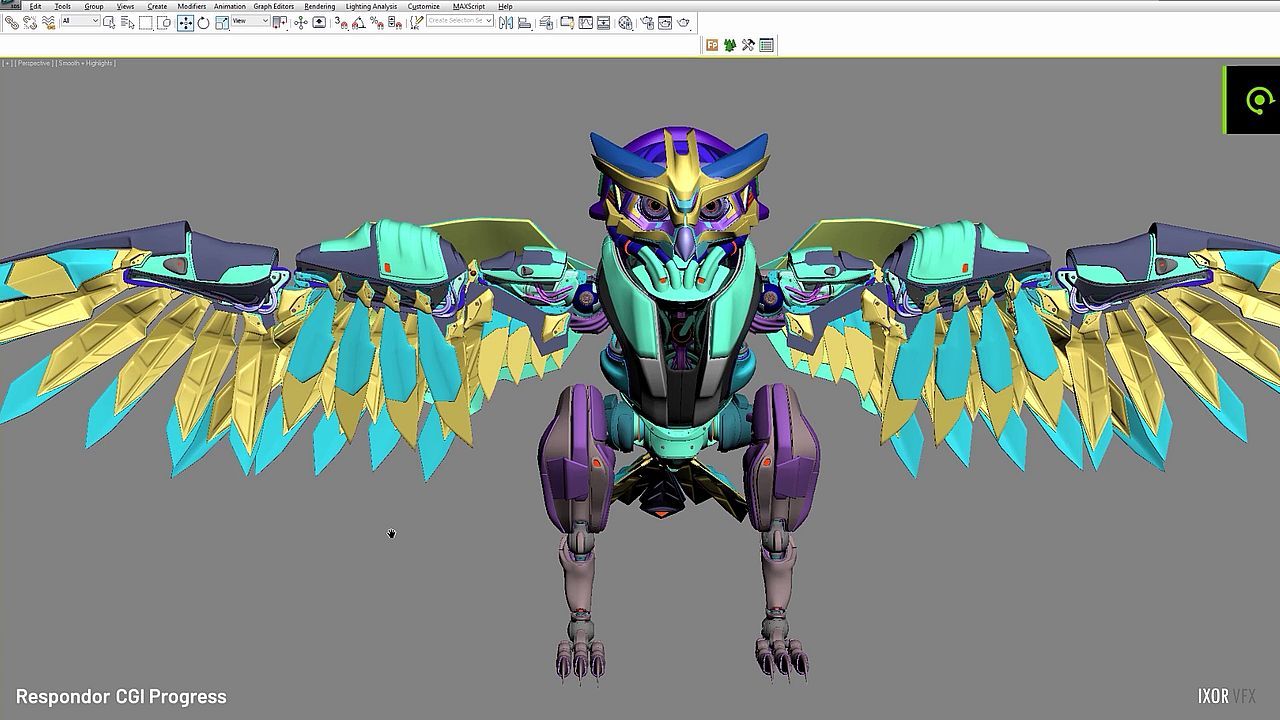The width and height of the screenshot is (1280, 720).
Task: Open the Rendering menu
Action: pyautogui.click(x=320, y=6)
